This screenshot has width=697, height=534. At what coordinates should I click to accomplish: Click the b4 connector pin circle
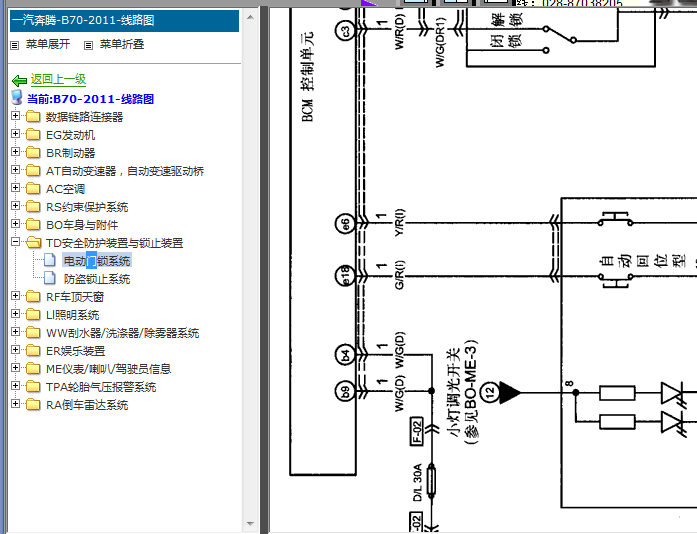[345, 355]
